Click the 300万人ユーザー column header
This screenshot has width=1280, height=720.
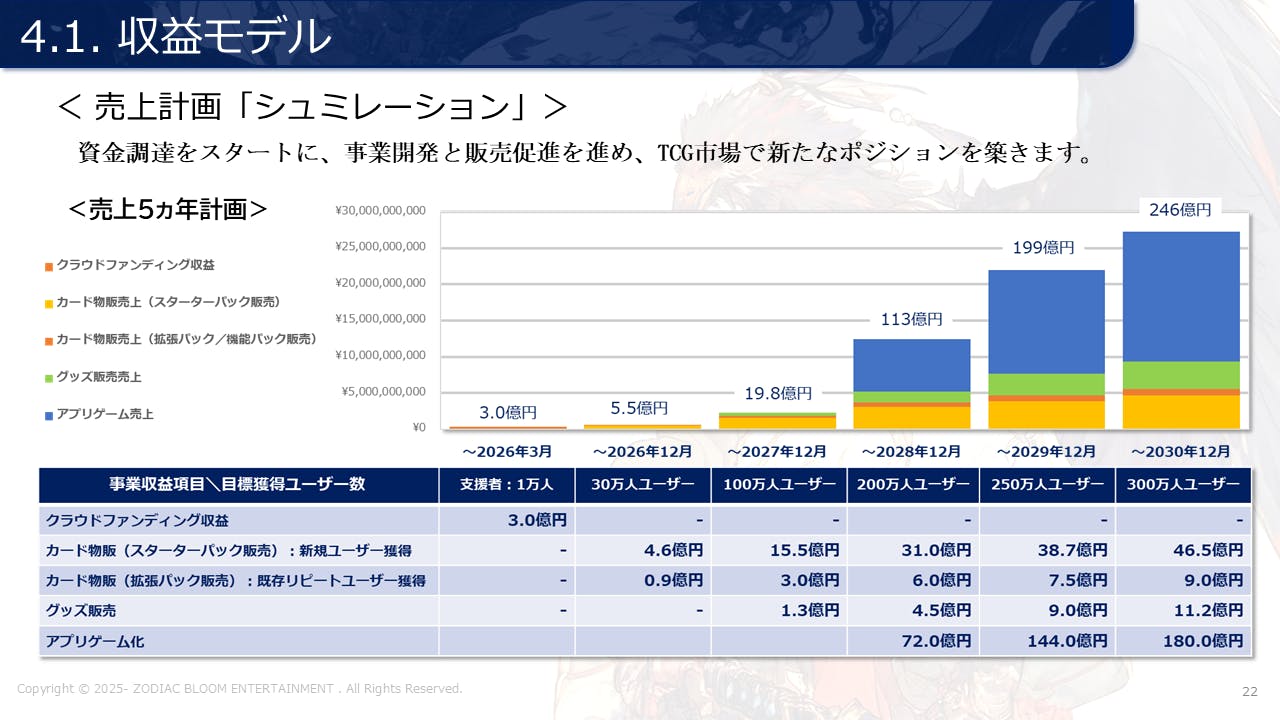1184,485
